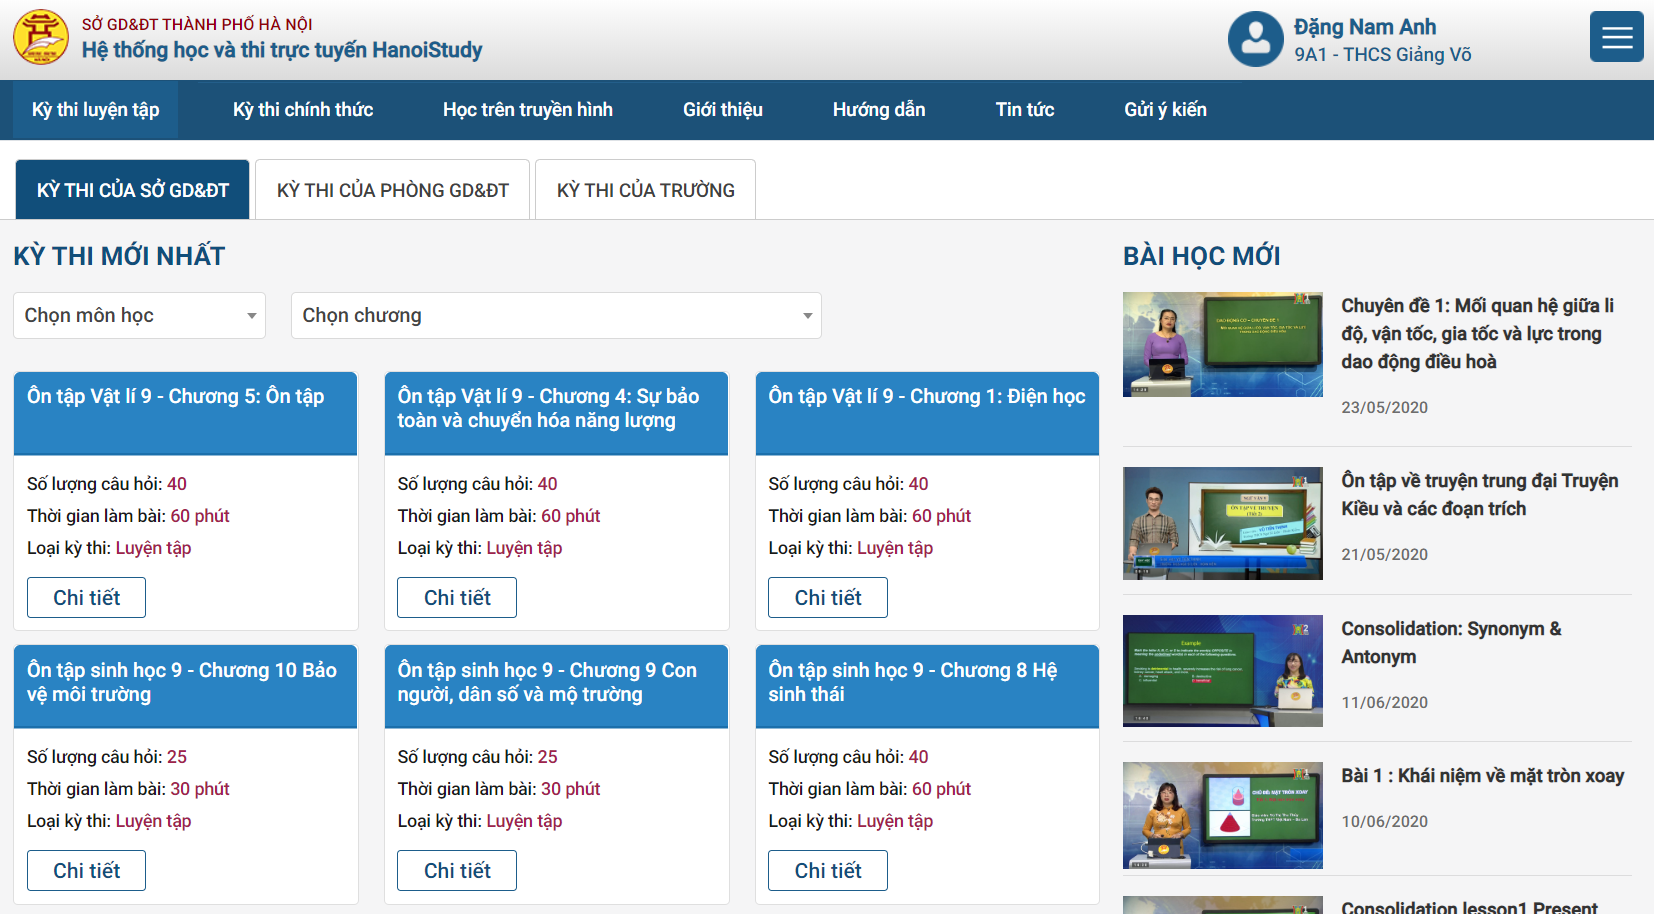Open lesson Consolidation: Synonym & Antonym
The image size is (1654, 914).
1451,643
